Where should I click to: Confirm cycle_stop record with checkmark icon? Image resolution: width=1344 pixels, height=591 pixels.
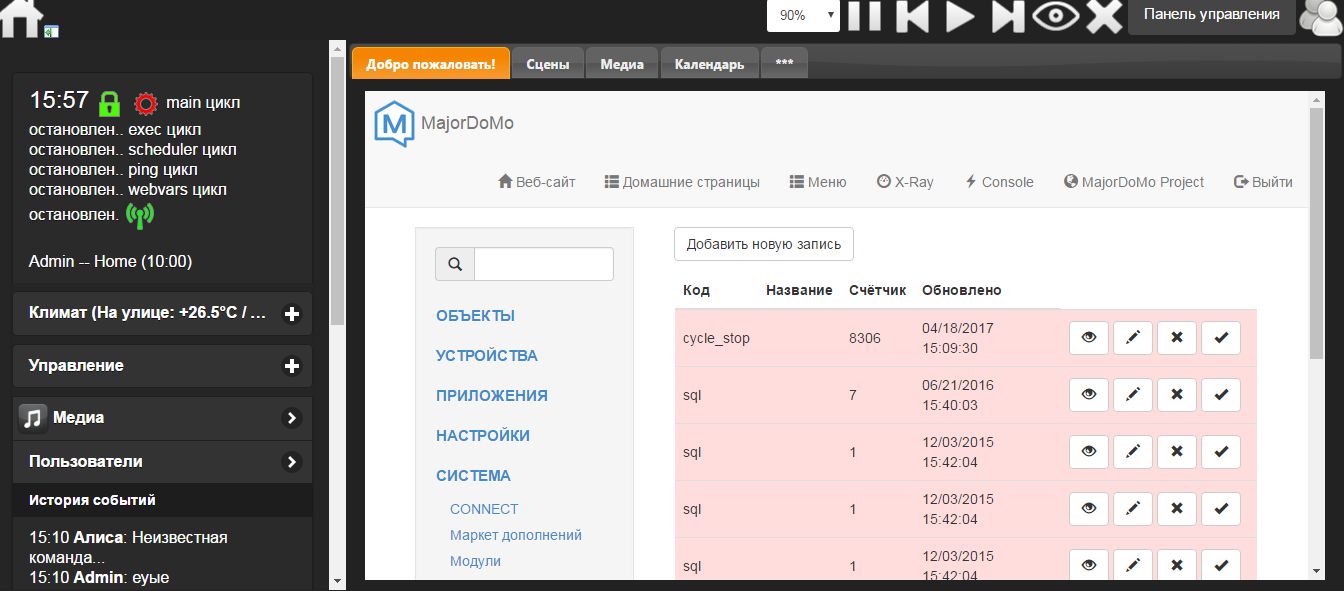pos(1221,338)
